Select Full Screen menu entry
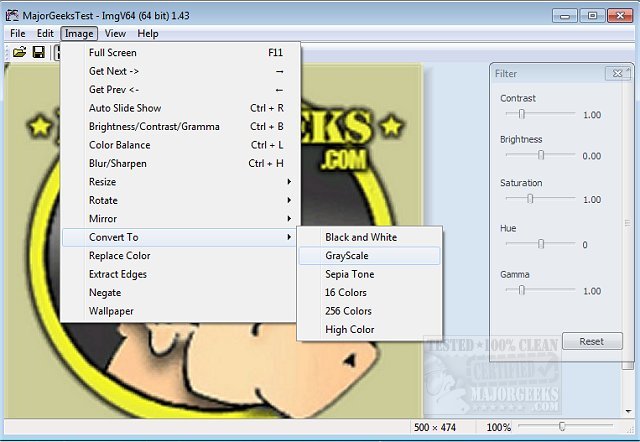This screenshot has width=640, height=442. click(181, 53)
